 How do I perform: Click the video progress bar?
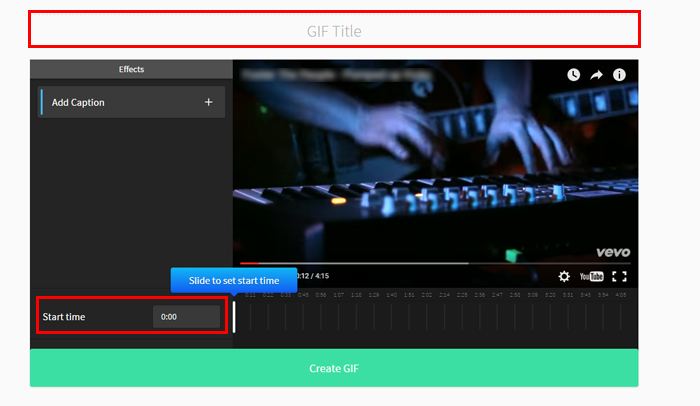pyautogui.click(x=435, y=263)
